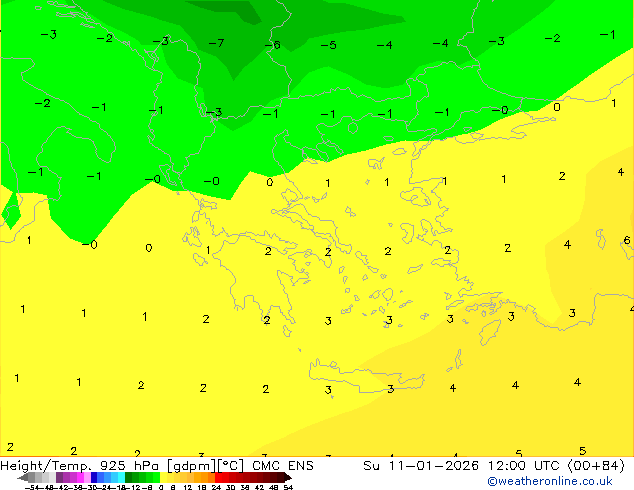
Task: Click the -5 temperature value on the map
Action: click(329, 44)
